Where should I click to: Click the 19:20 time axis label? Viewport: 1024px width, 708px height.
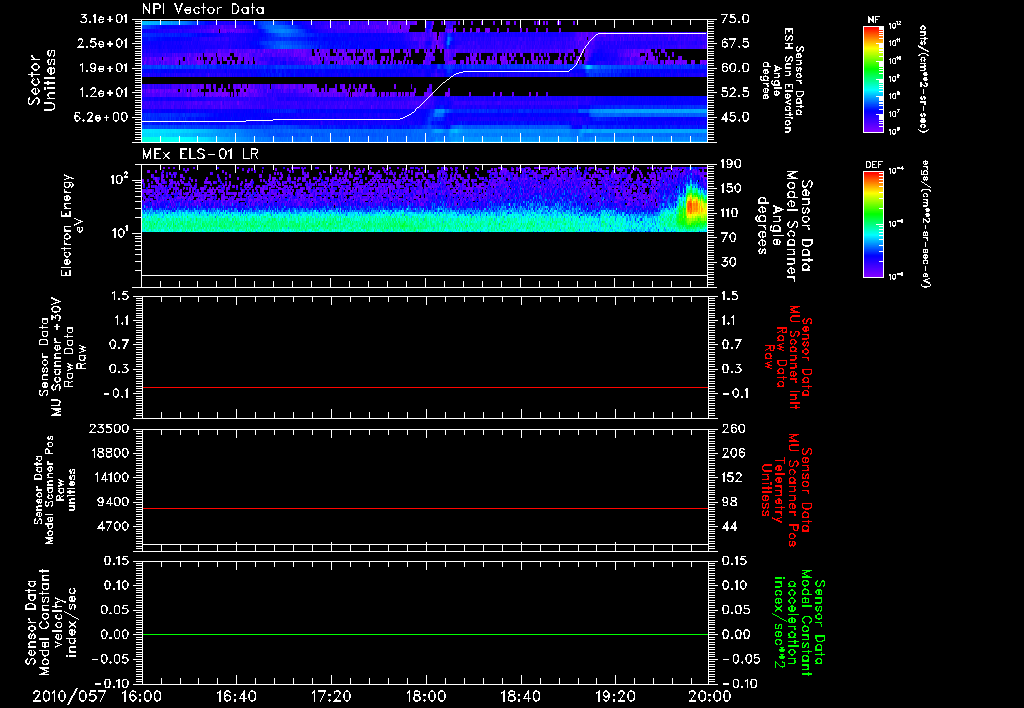[615, 696]
